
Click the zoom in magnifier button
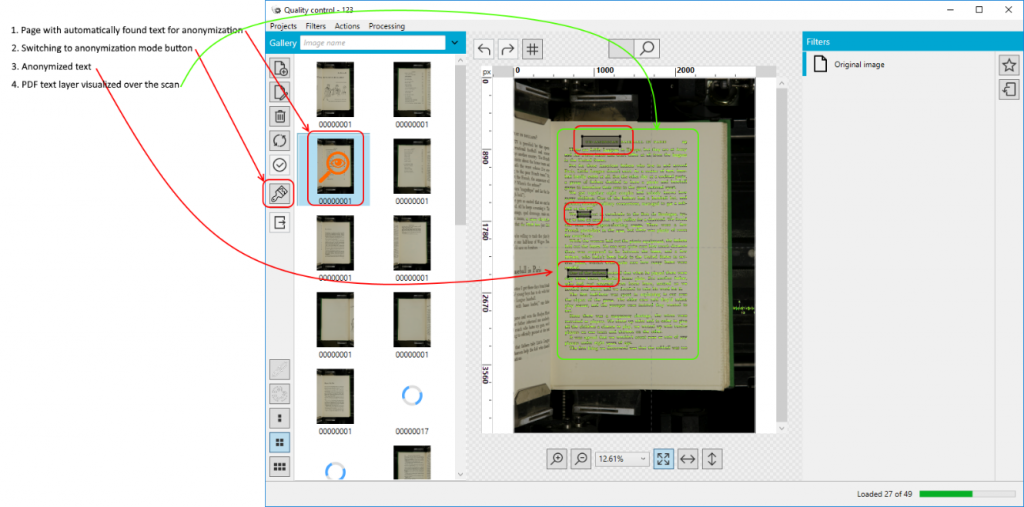(x=558, y=459)
